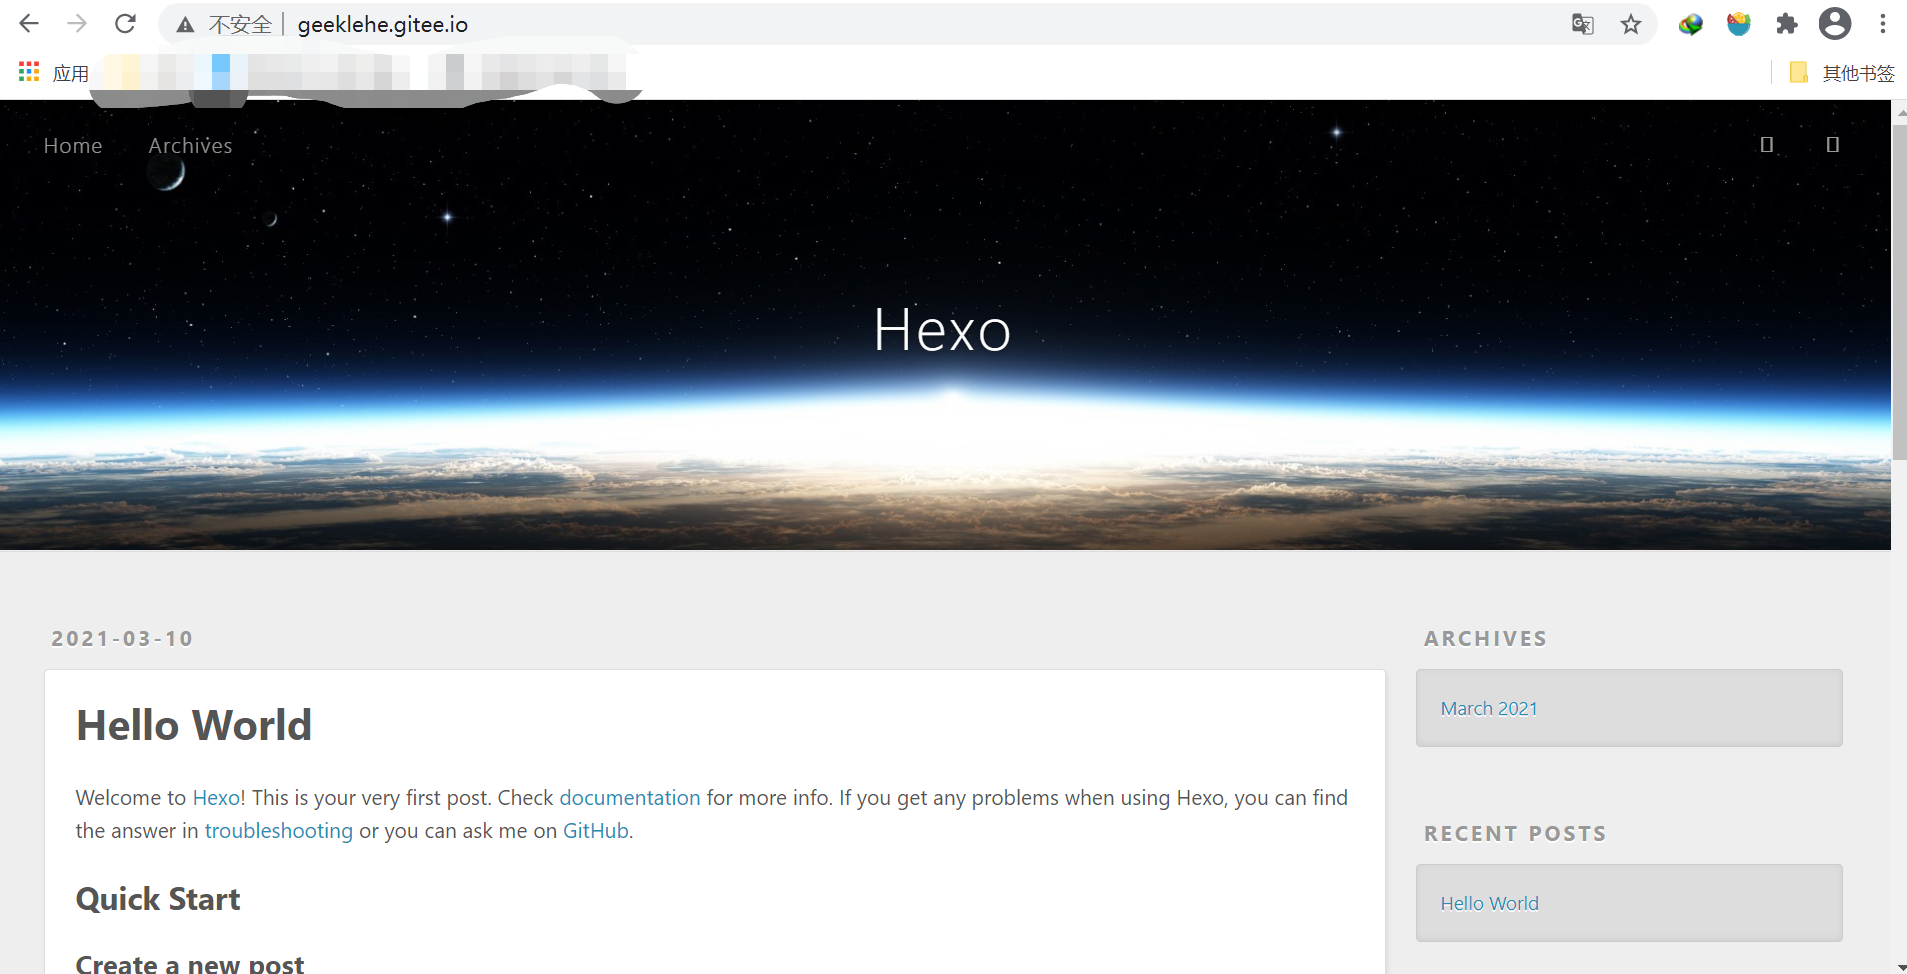Image resolution: width=1907 pixels, height=974 pixels.
Task: Open the colorful ball extension icon
Action: click(x=1691, y=24)
